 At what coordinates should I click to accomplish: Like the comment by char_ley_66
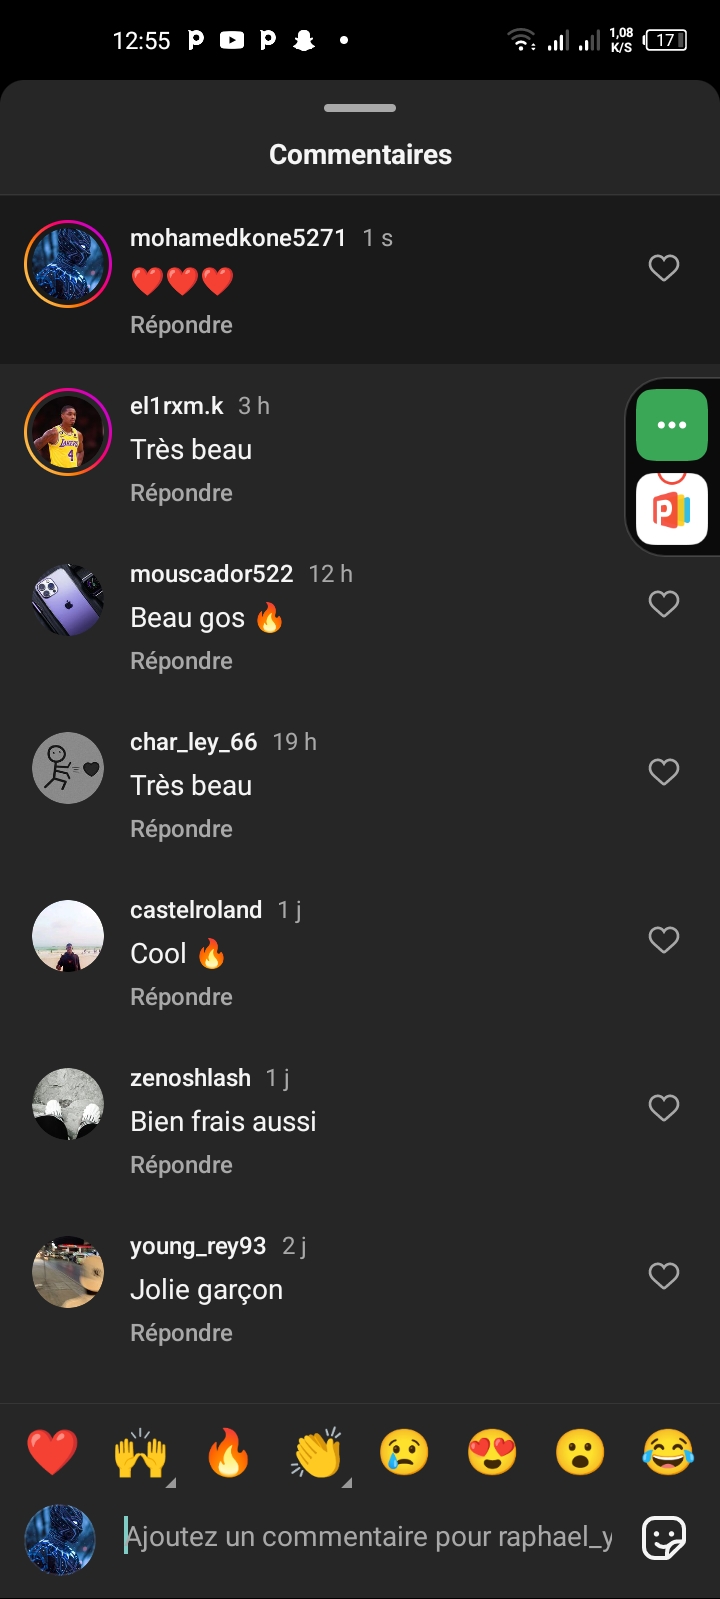[x=664, y=772]
